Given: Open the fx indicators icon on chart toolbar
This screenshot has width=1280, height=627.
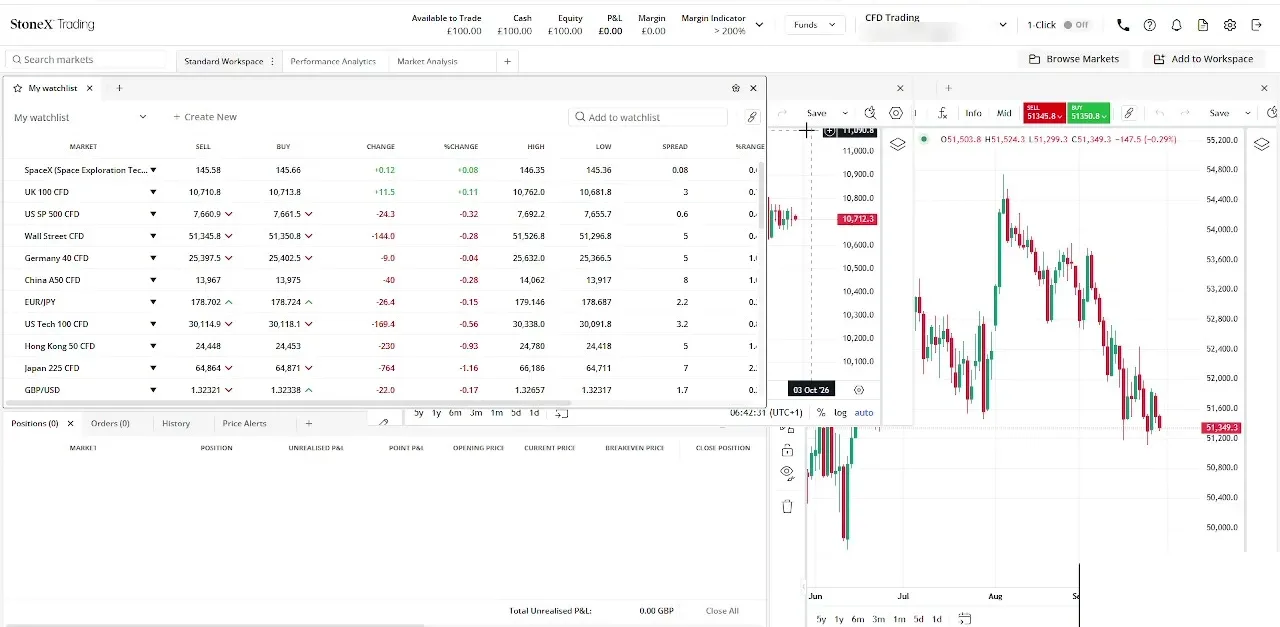Looking at the screenshot, I should [x=942, y=113].
